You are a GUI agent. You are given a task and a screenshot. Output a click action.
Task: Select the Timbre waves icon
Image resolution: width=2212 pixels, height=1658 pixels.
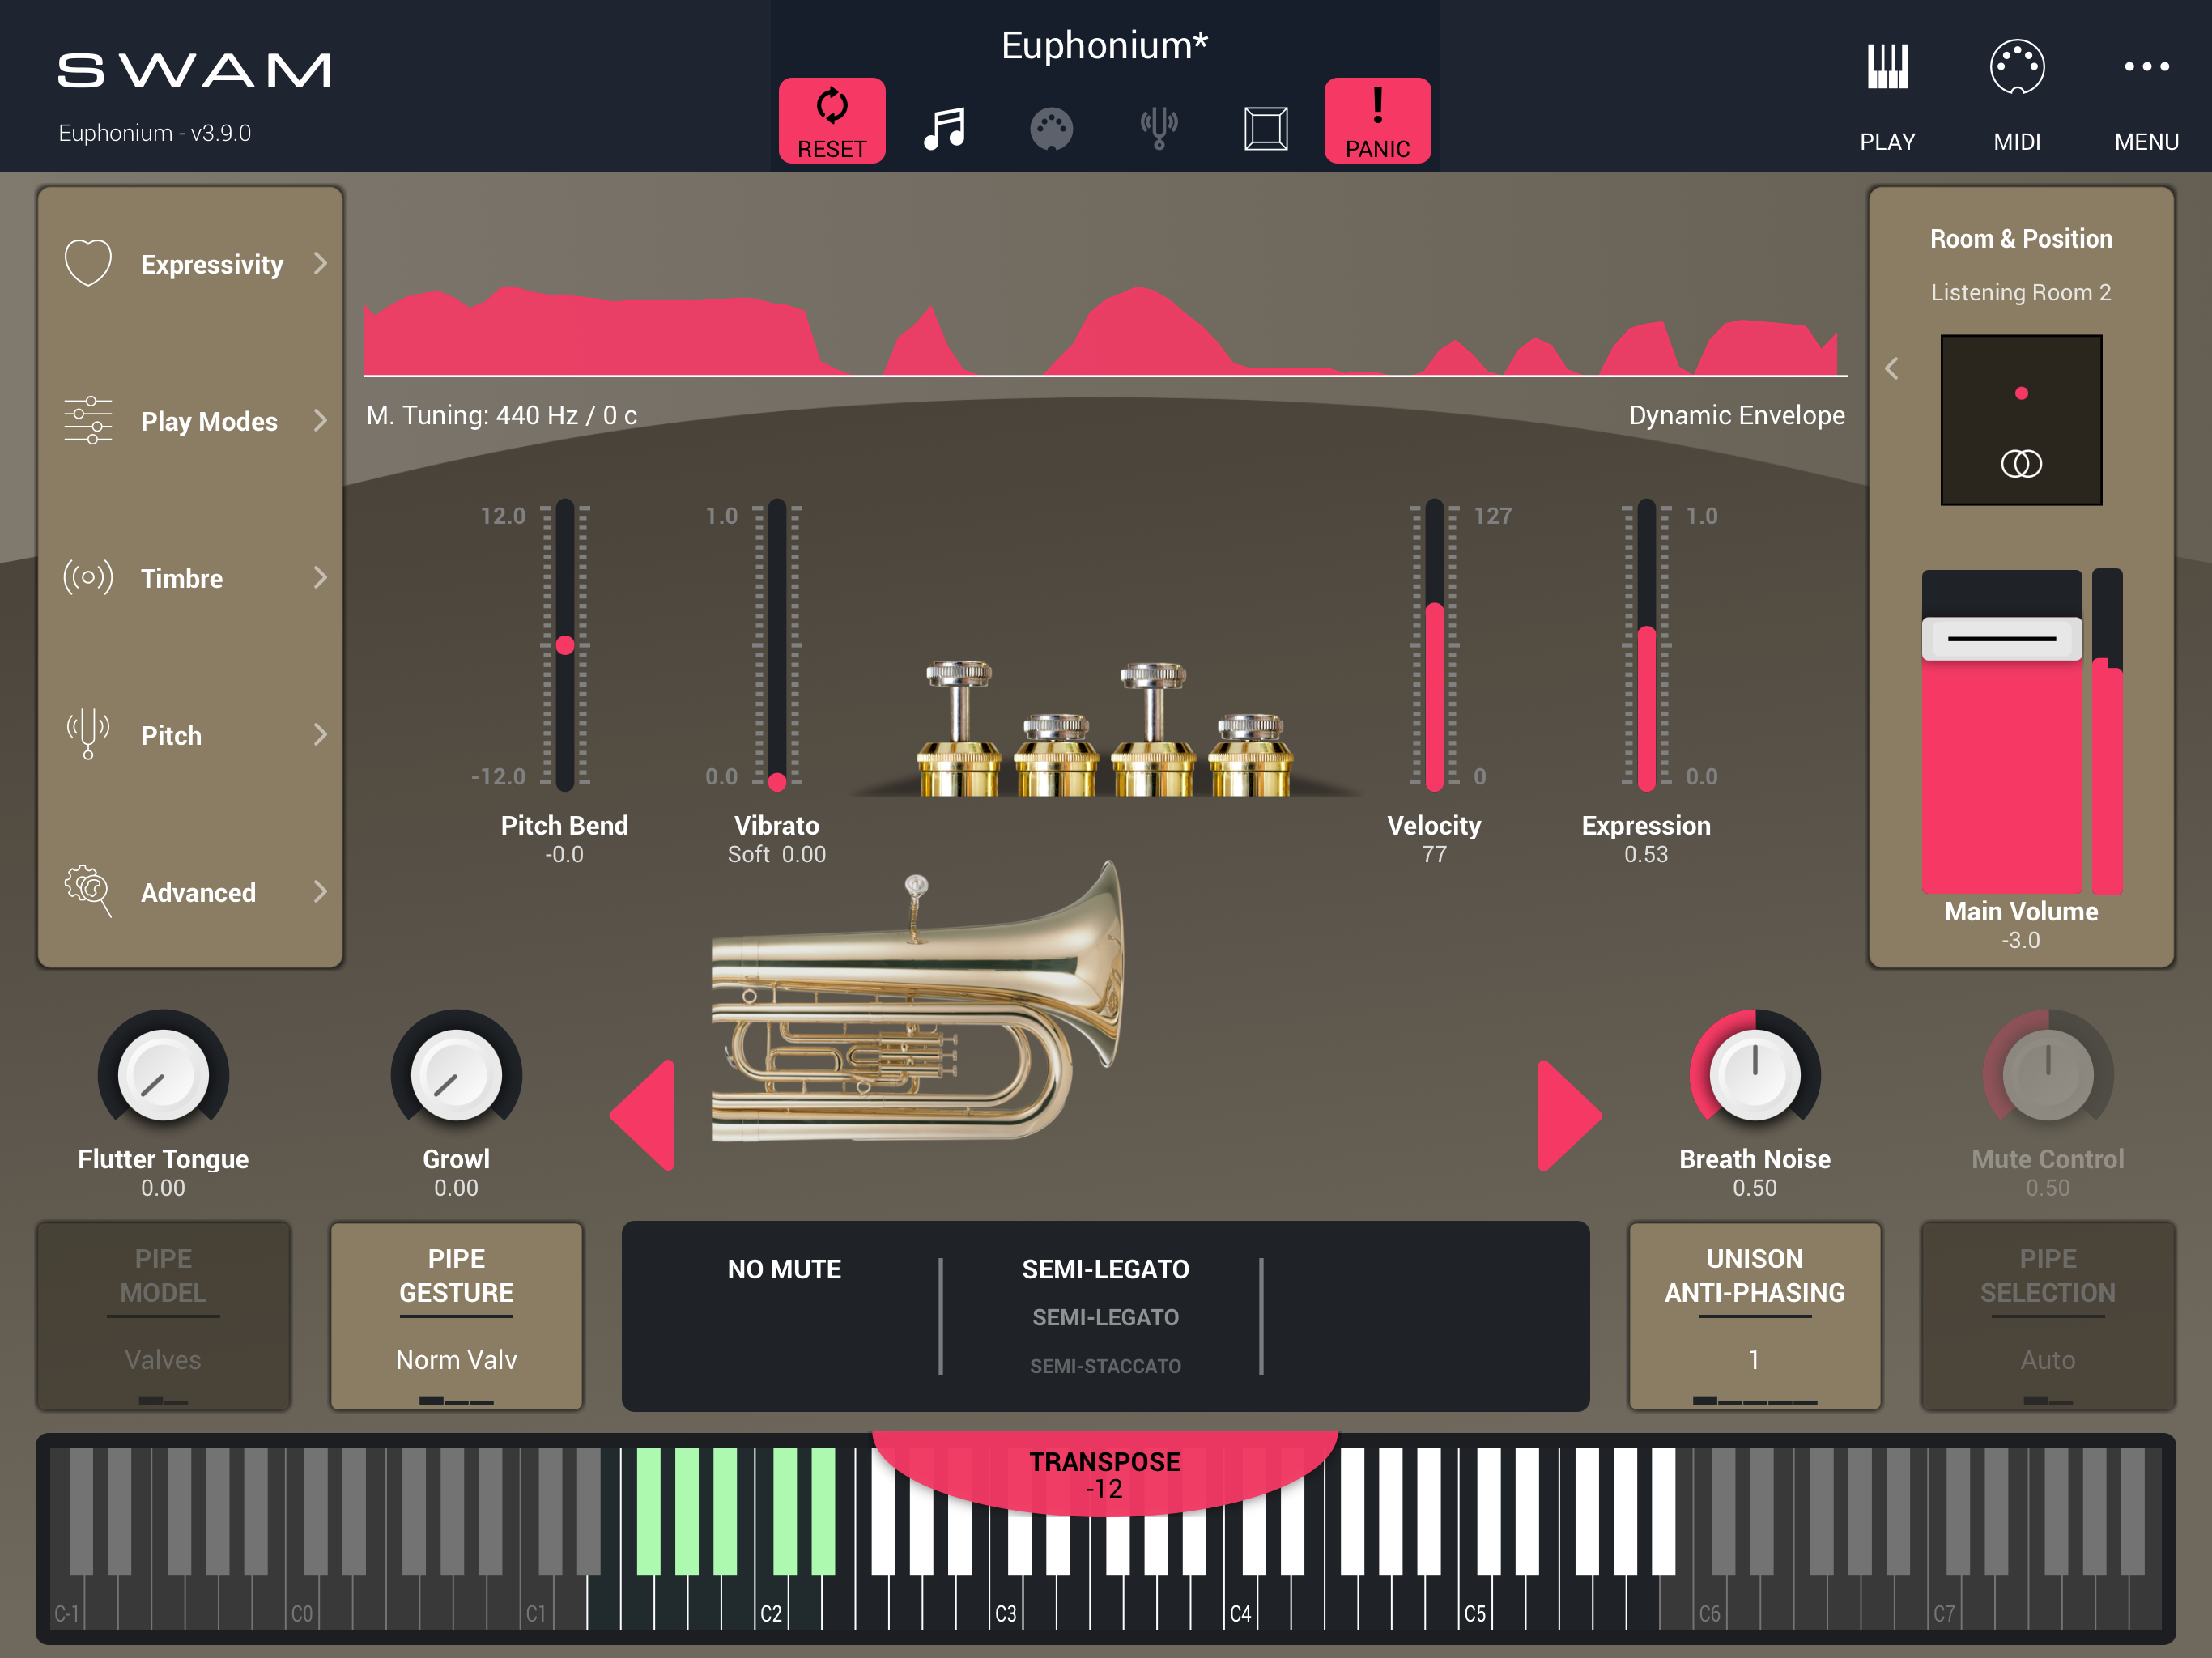pyautogui.click(x=88, y=577)
